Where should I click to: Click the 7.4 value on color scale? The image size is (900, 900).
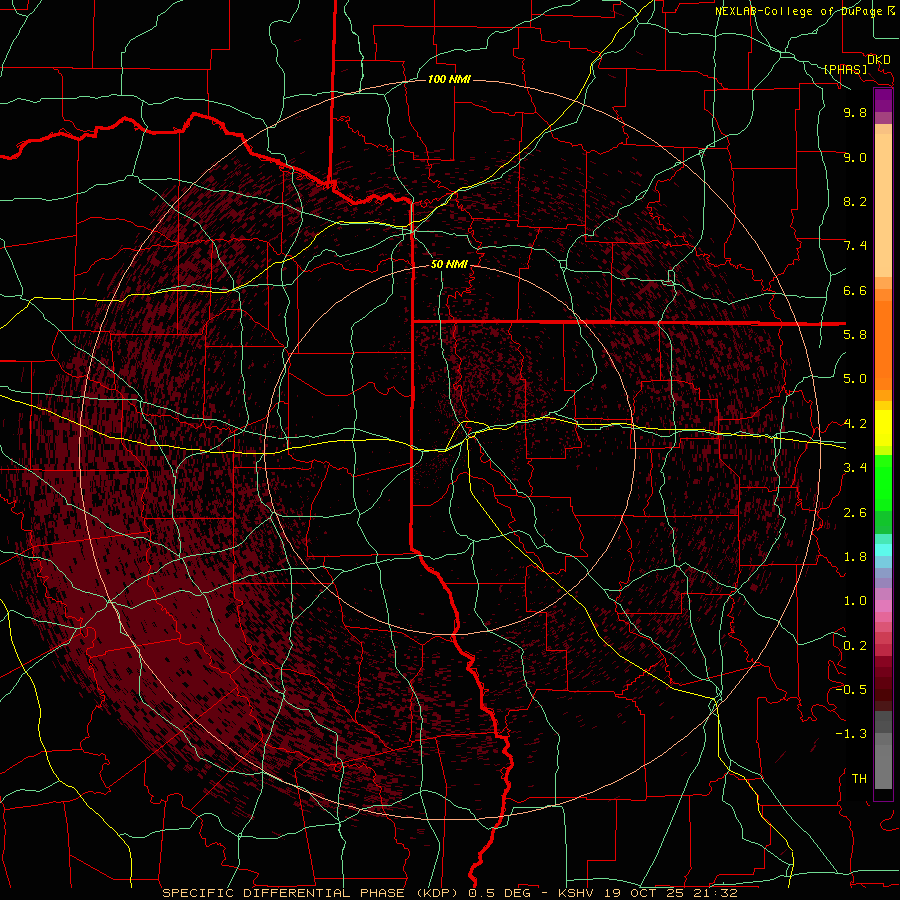[855, 246]
